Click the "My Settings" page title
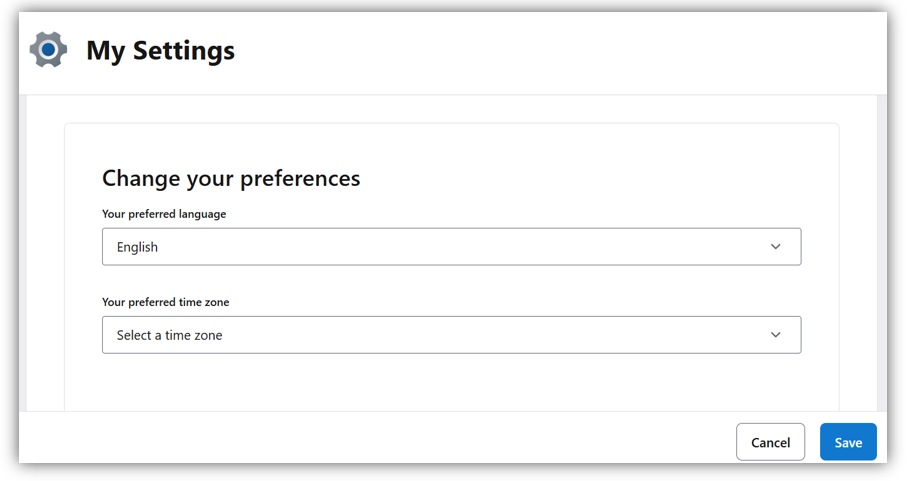This screenshot has height=481, width=916. [x=160, y=50]
